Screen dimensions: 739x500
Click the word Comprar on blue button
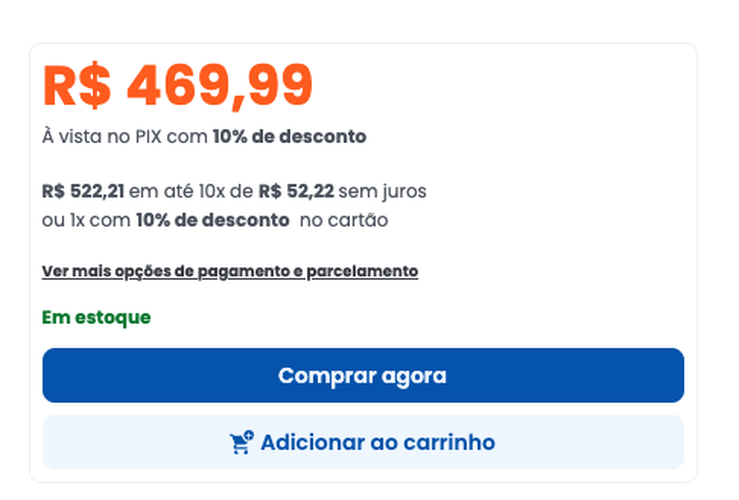pos(326,376)
